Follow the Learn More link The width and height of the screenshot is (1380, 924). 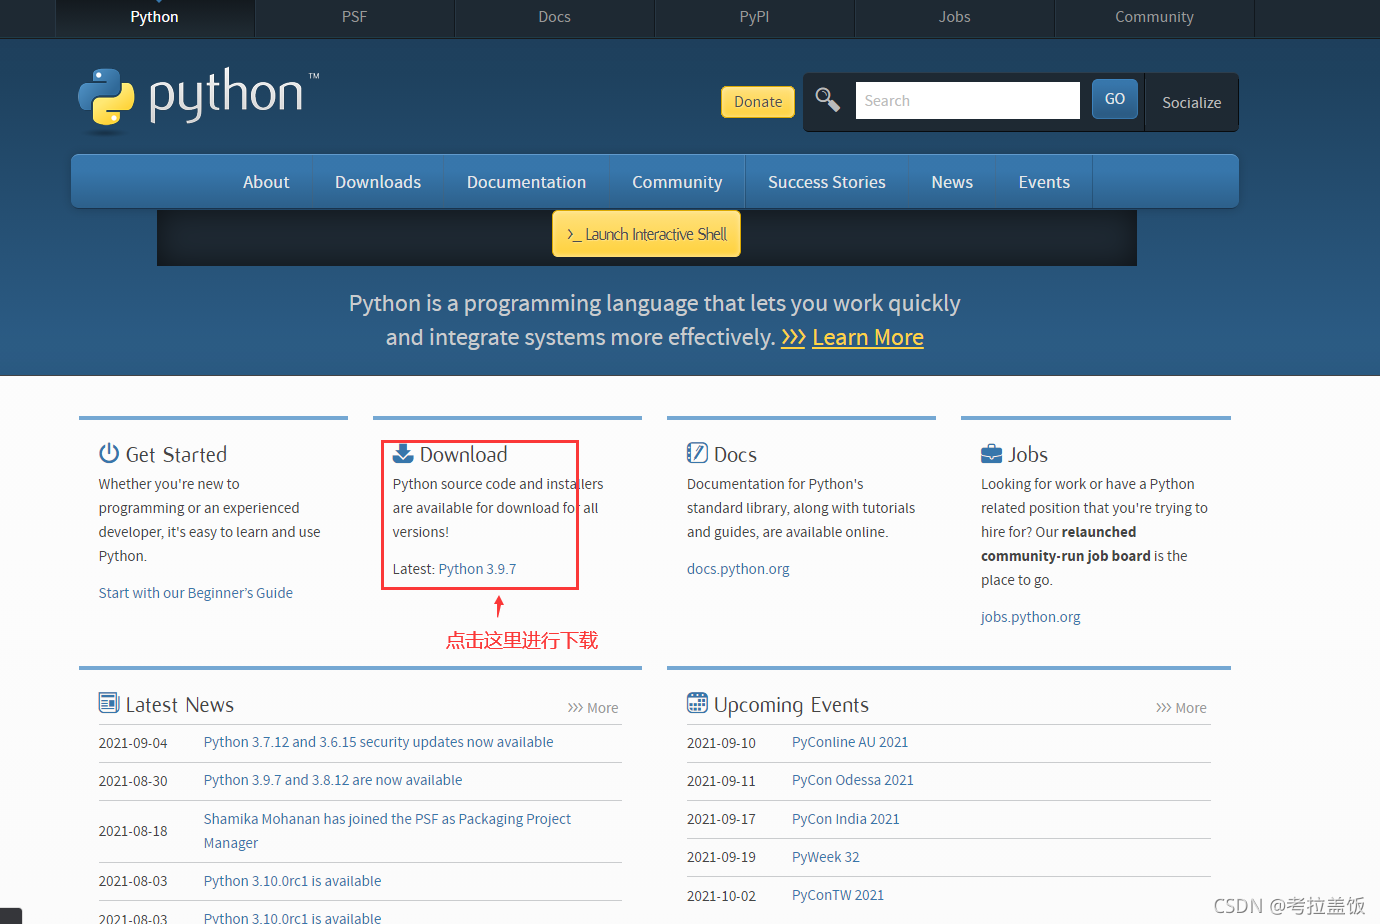tap(868, 338)
